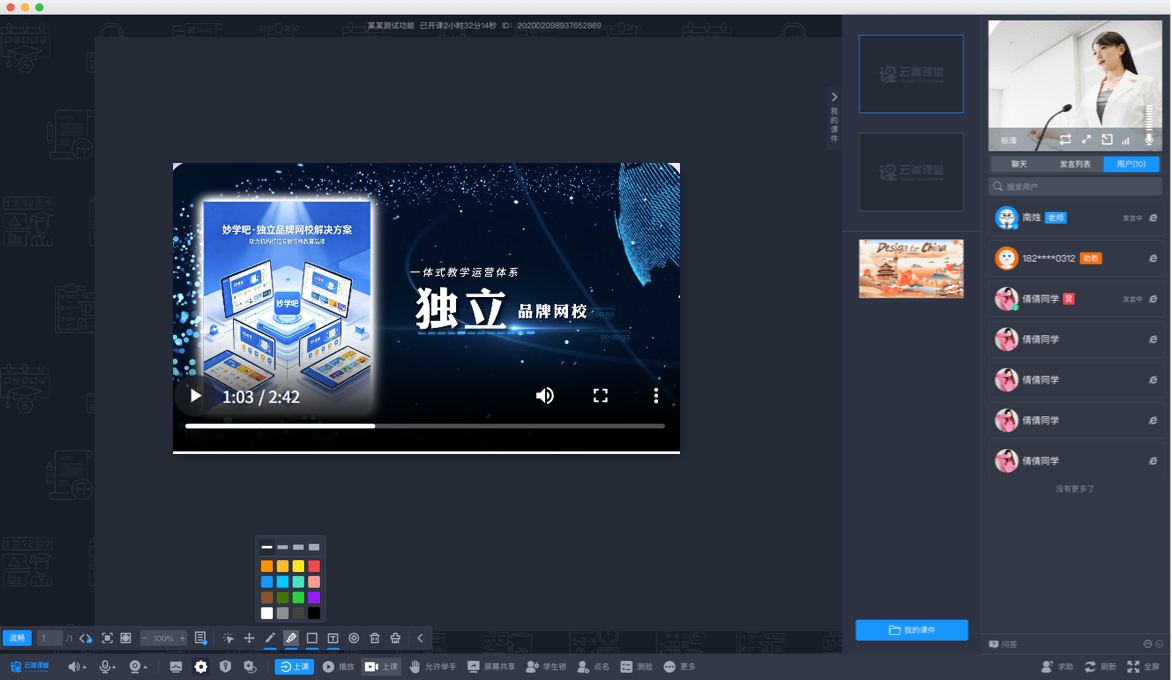This screenshot has height=680, width=1172.
Task: Click 播放 play button in bottom bar
Action: pos(339,667)
